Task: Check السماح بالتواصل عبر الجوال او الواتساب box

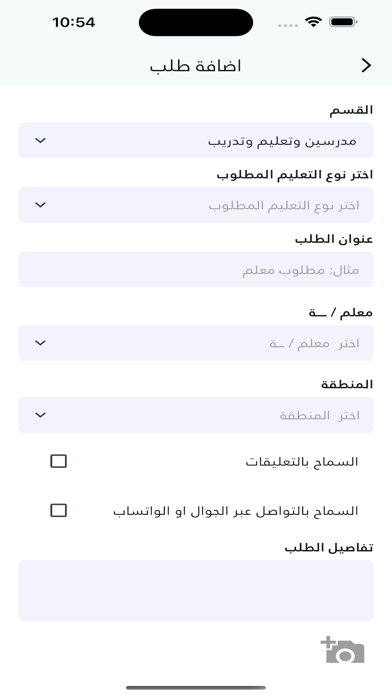Action: 59,511
